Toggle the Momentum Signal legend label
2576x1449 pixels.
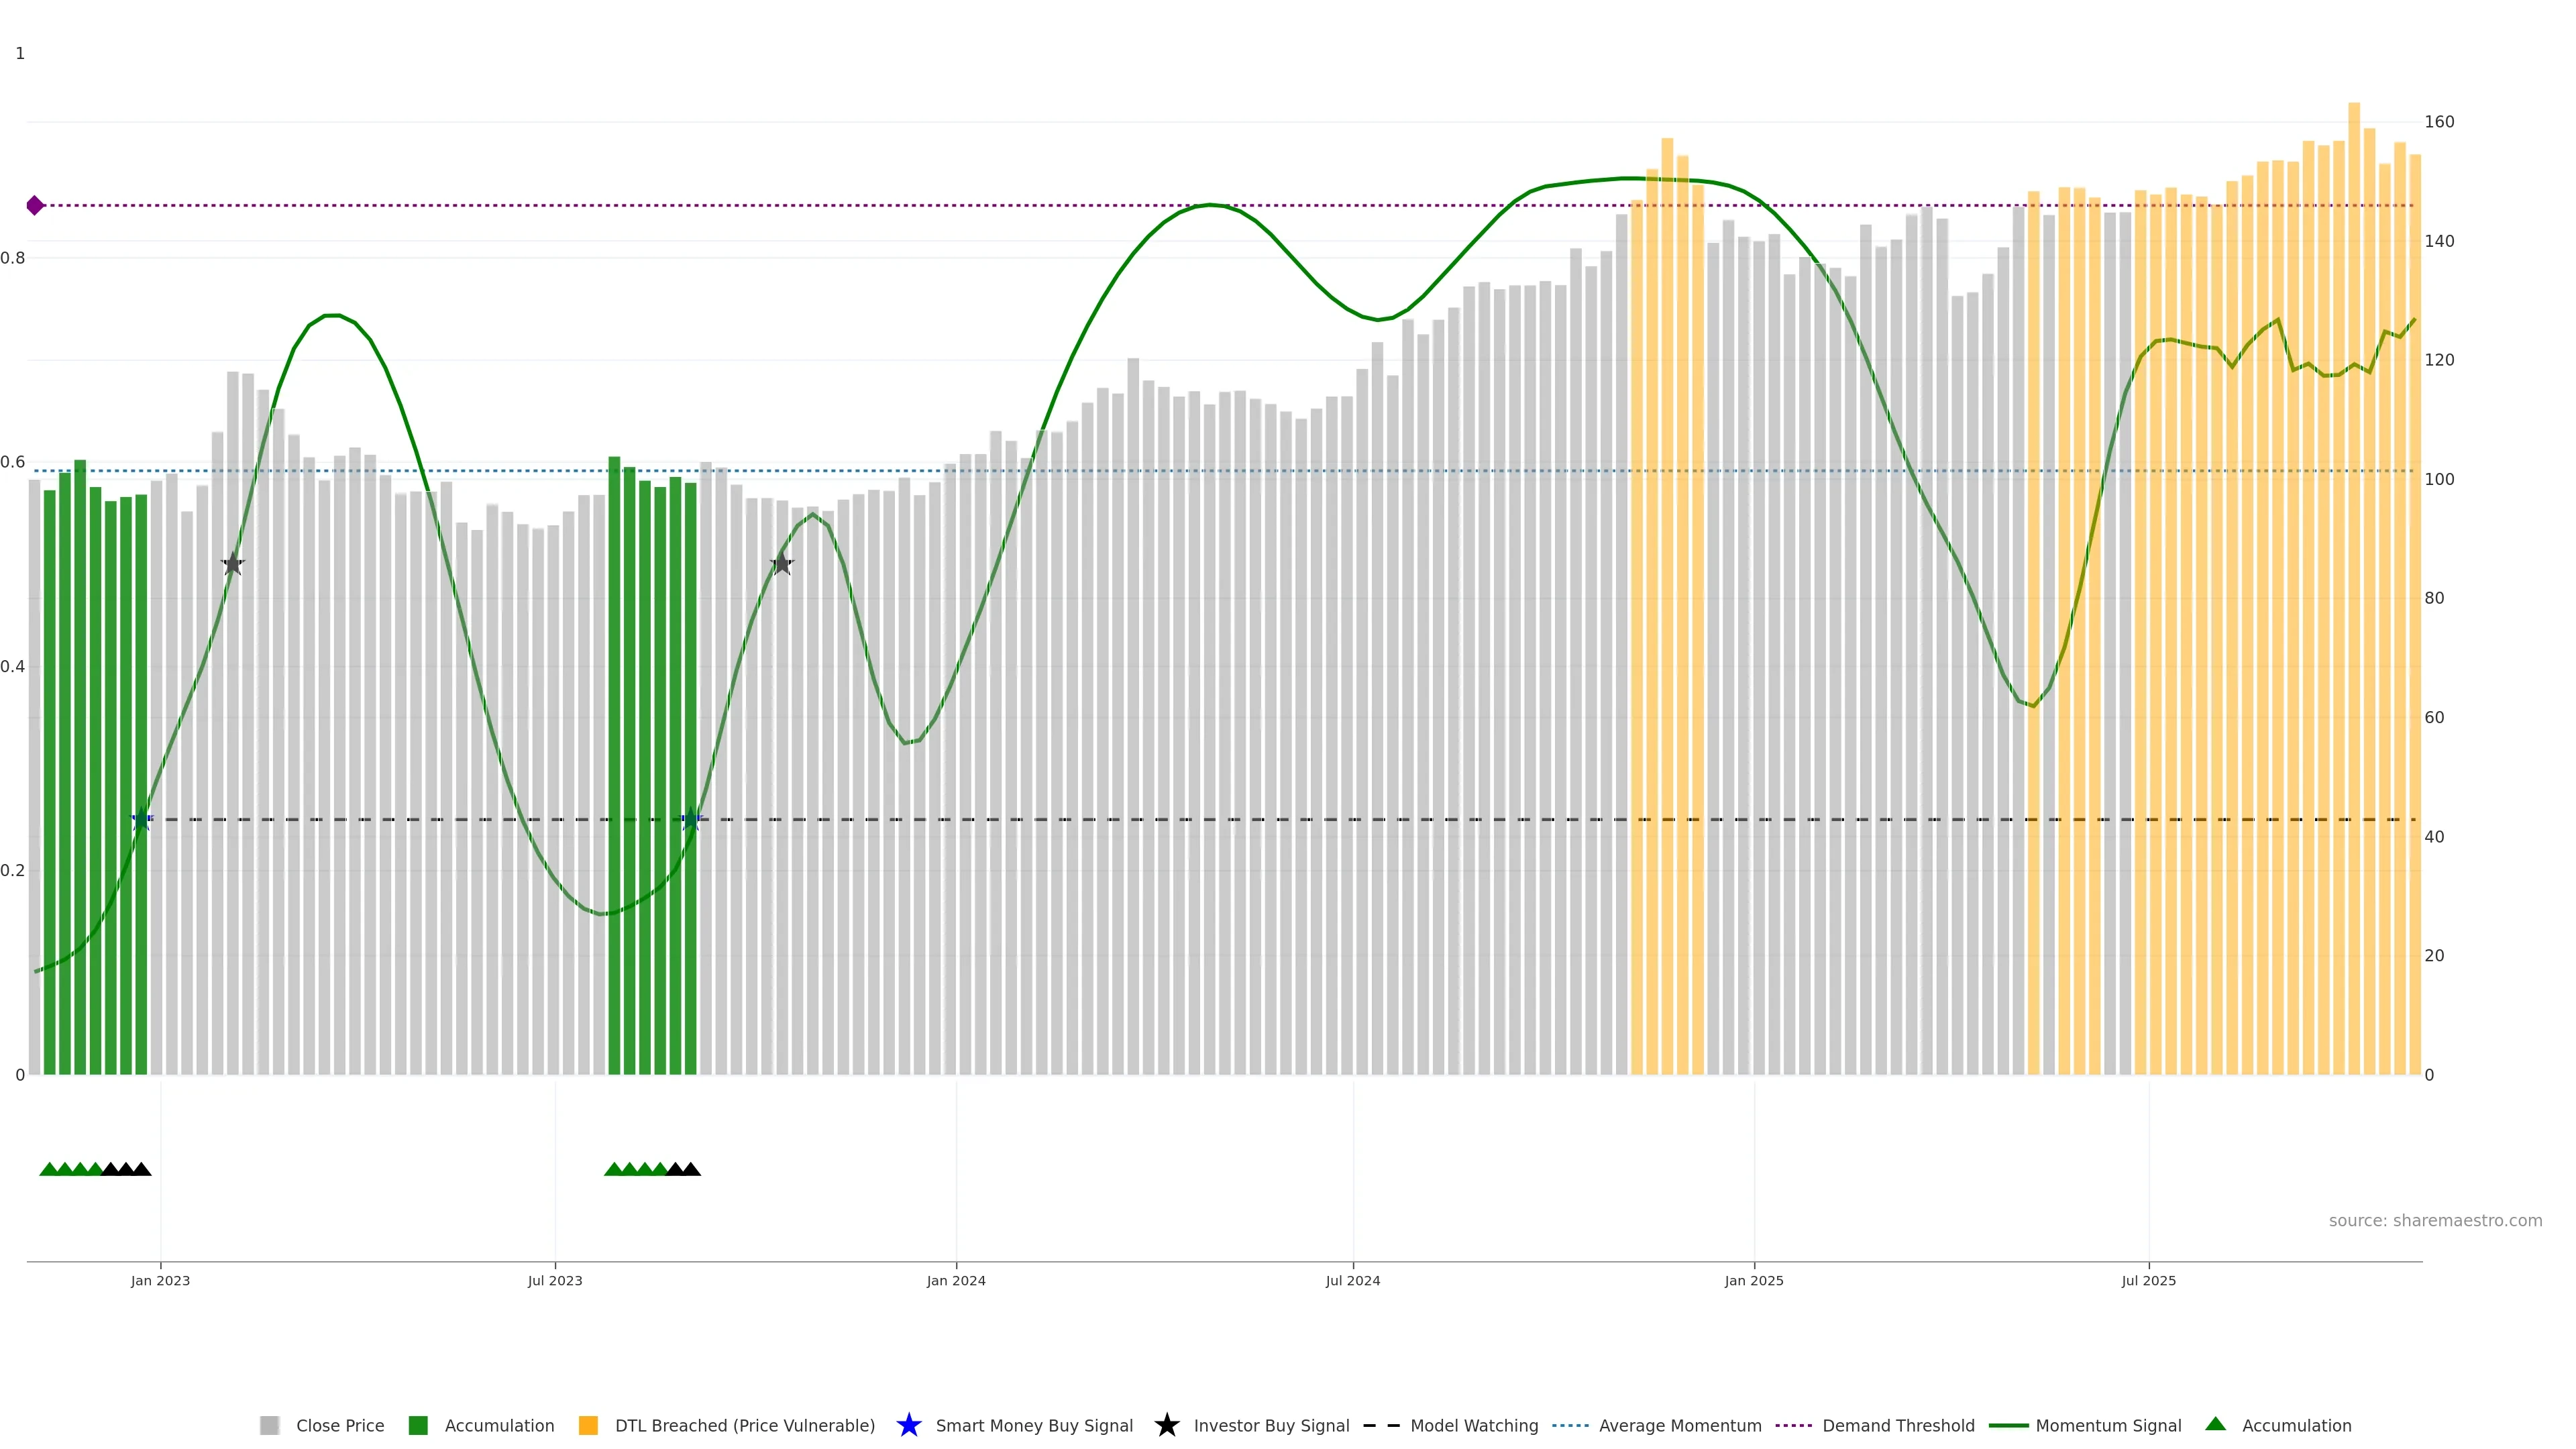pyautogui.click(x=2108, y=1426)
